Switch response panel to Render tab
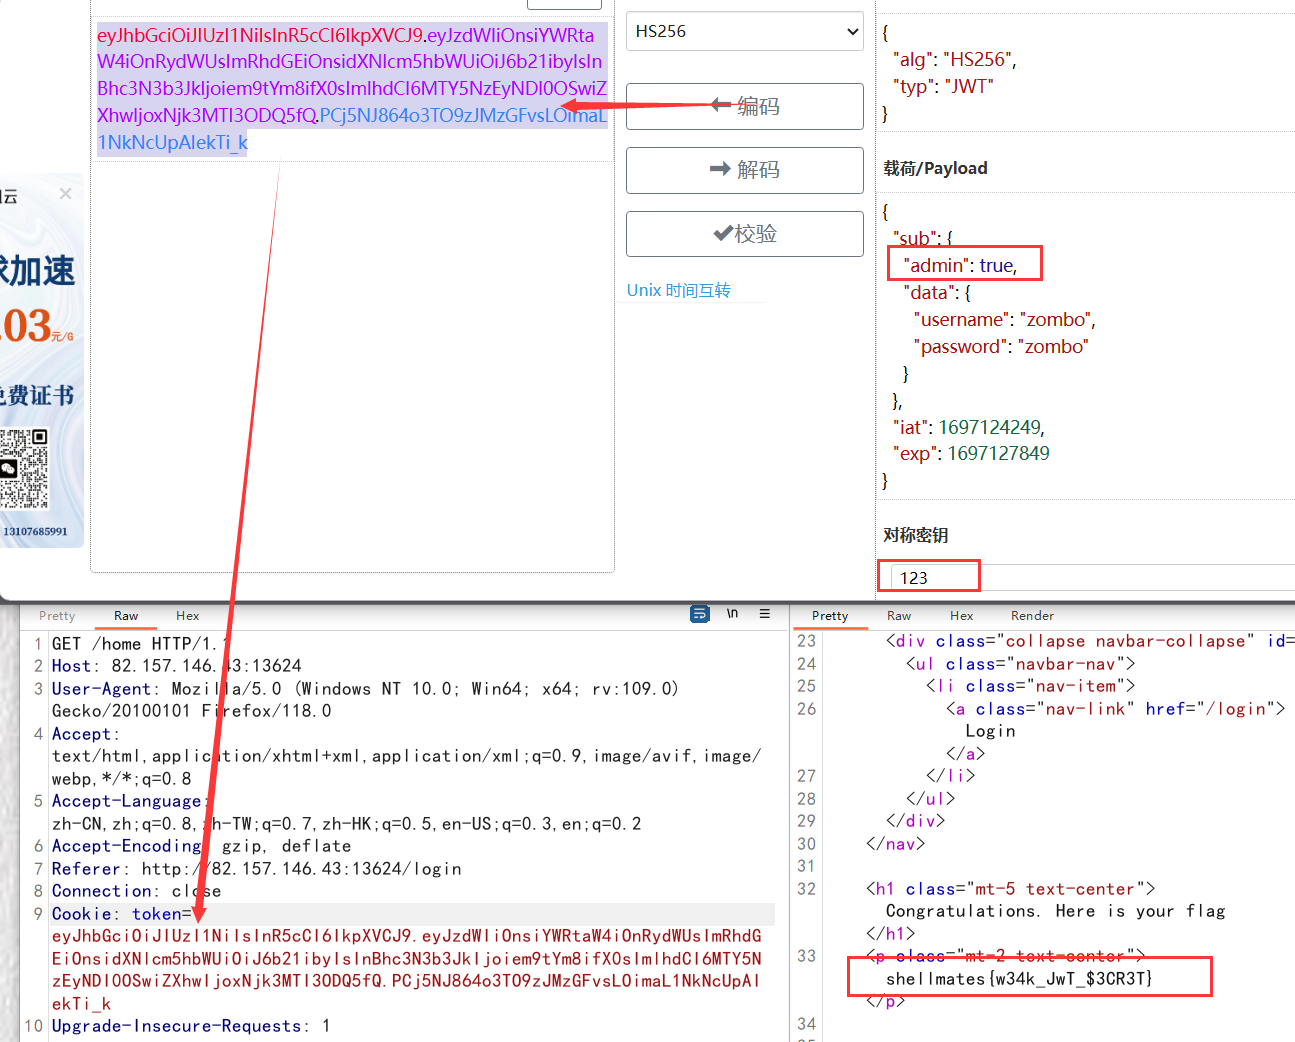1295x1042 pixels. (1032, 616)
